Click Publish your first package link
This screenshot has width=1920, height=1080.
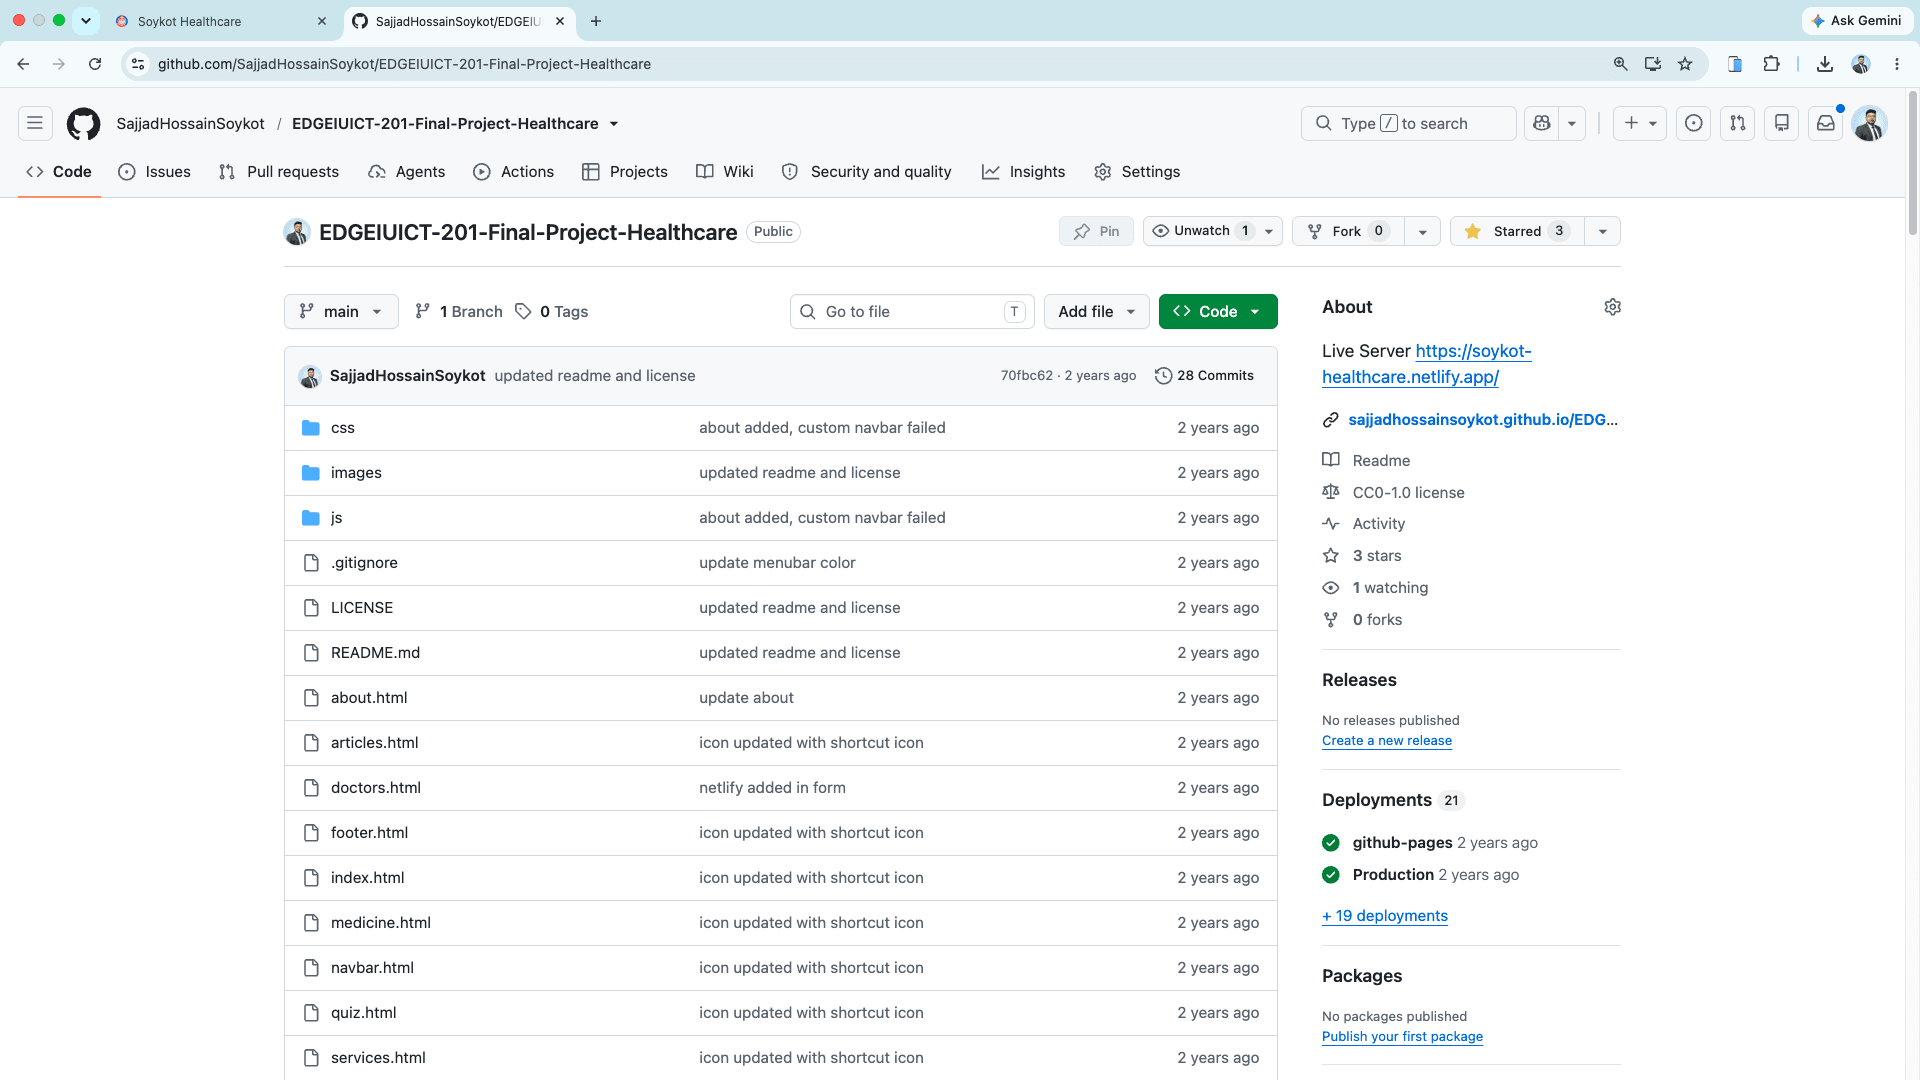pos(1402,1037)
